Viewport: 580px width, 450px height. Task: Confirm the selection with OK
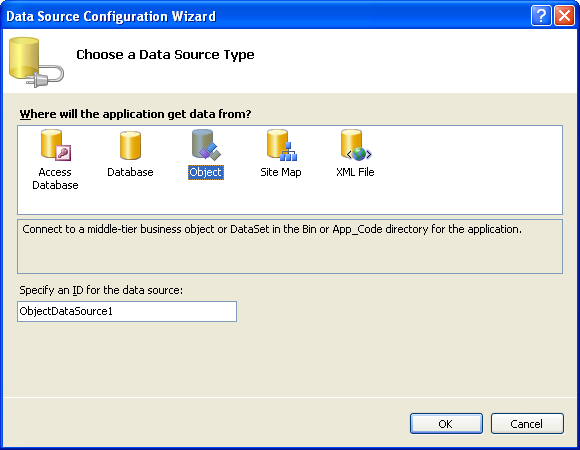click(x=446, y=424)
